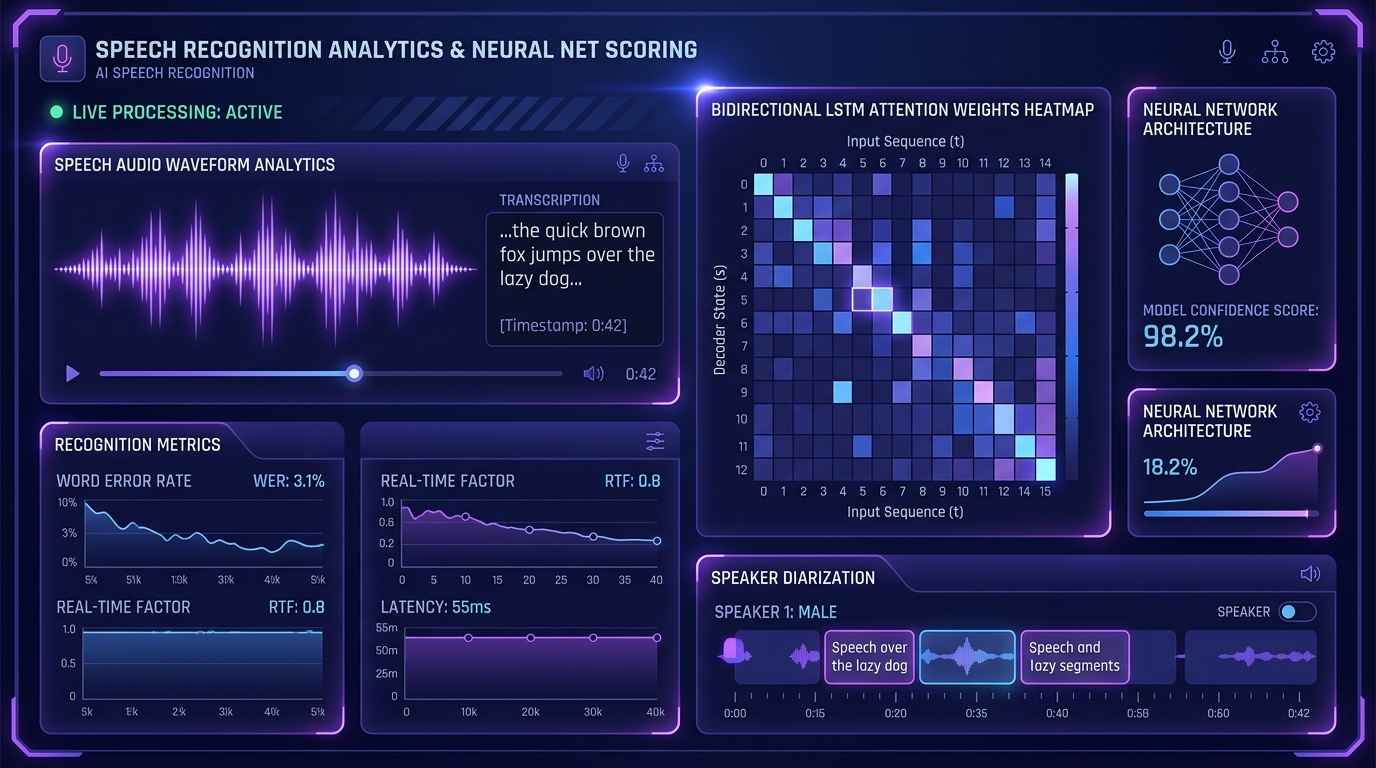Play the speech audio waveform
The image size is (1376, 768).
(72, 374)
